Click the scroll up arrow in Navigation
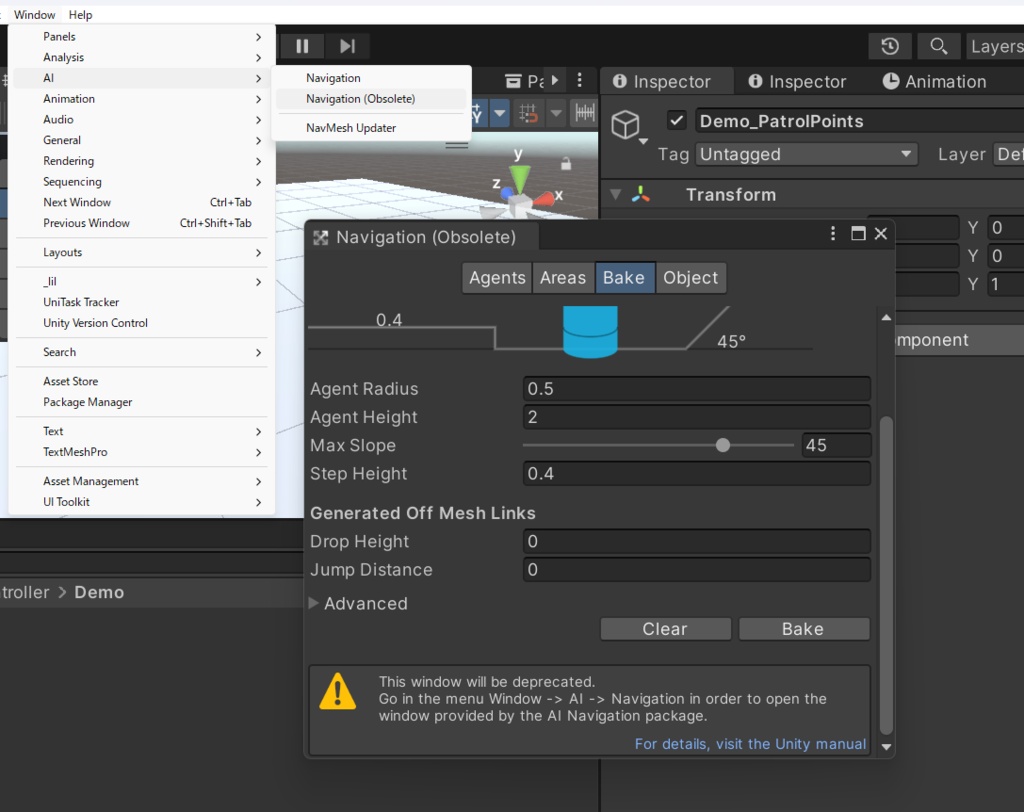Image resolution: width=1024 pixels, height=812 pixels. [x=886, y=317]
